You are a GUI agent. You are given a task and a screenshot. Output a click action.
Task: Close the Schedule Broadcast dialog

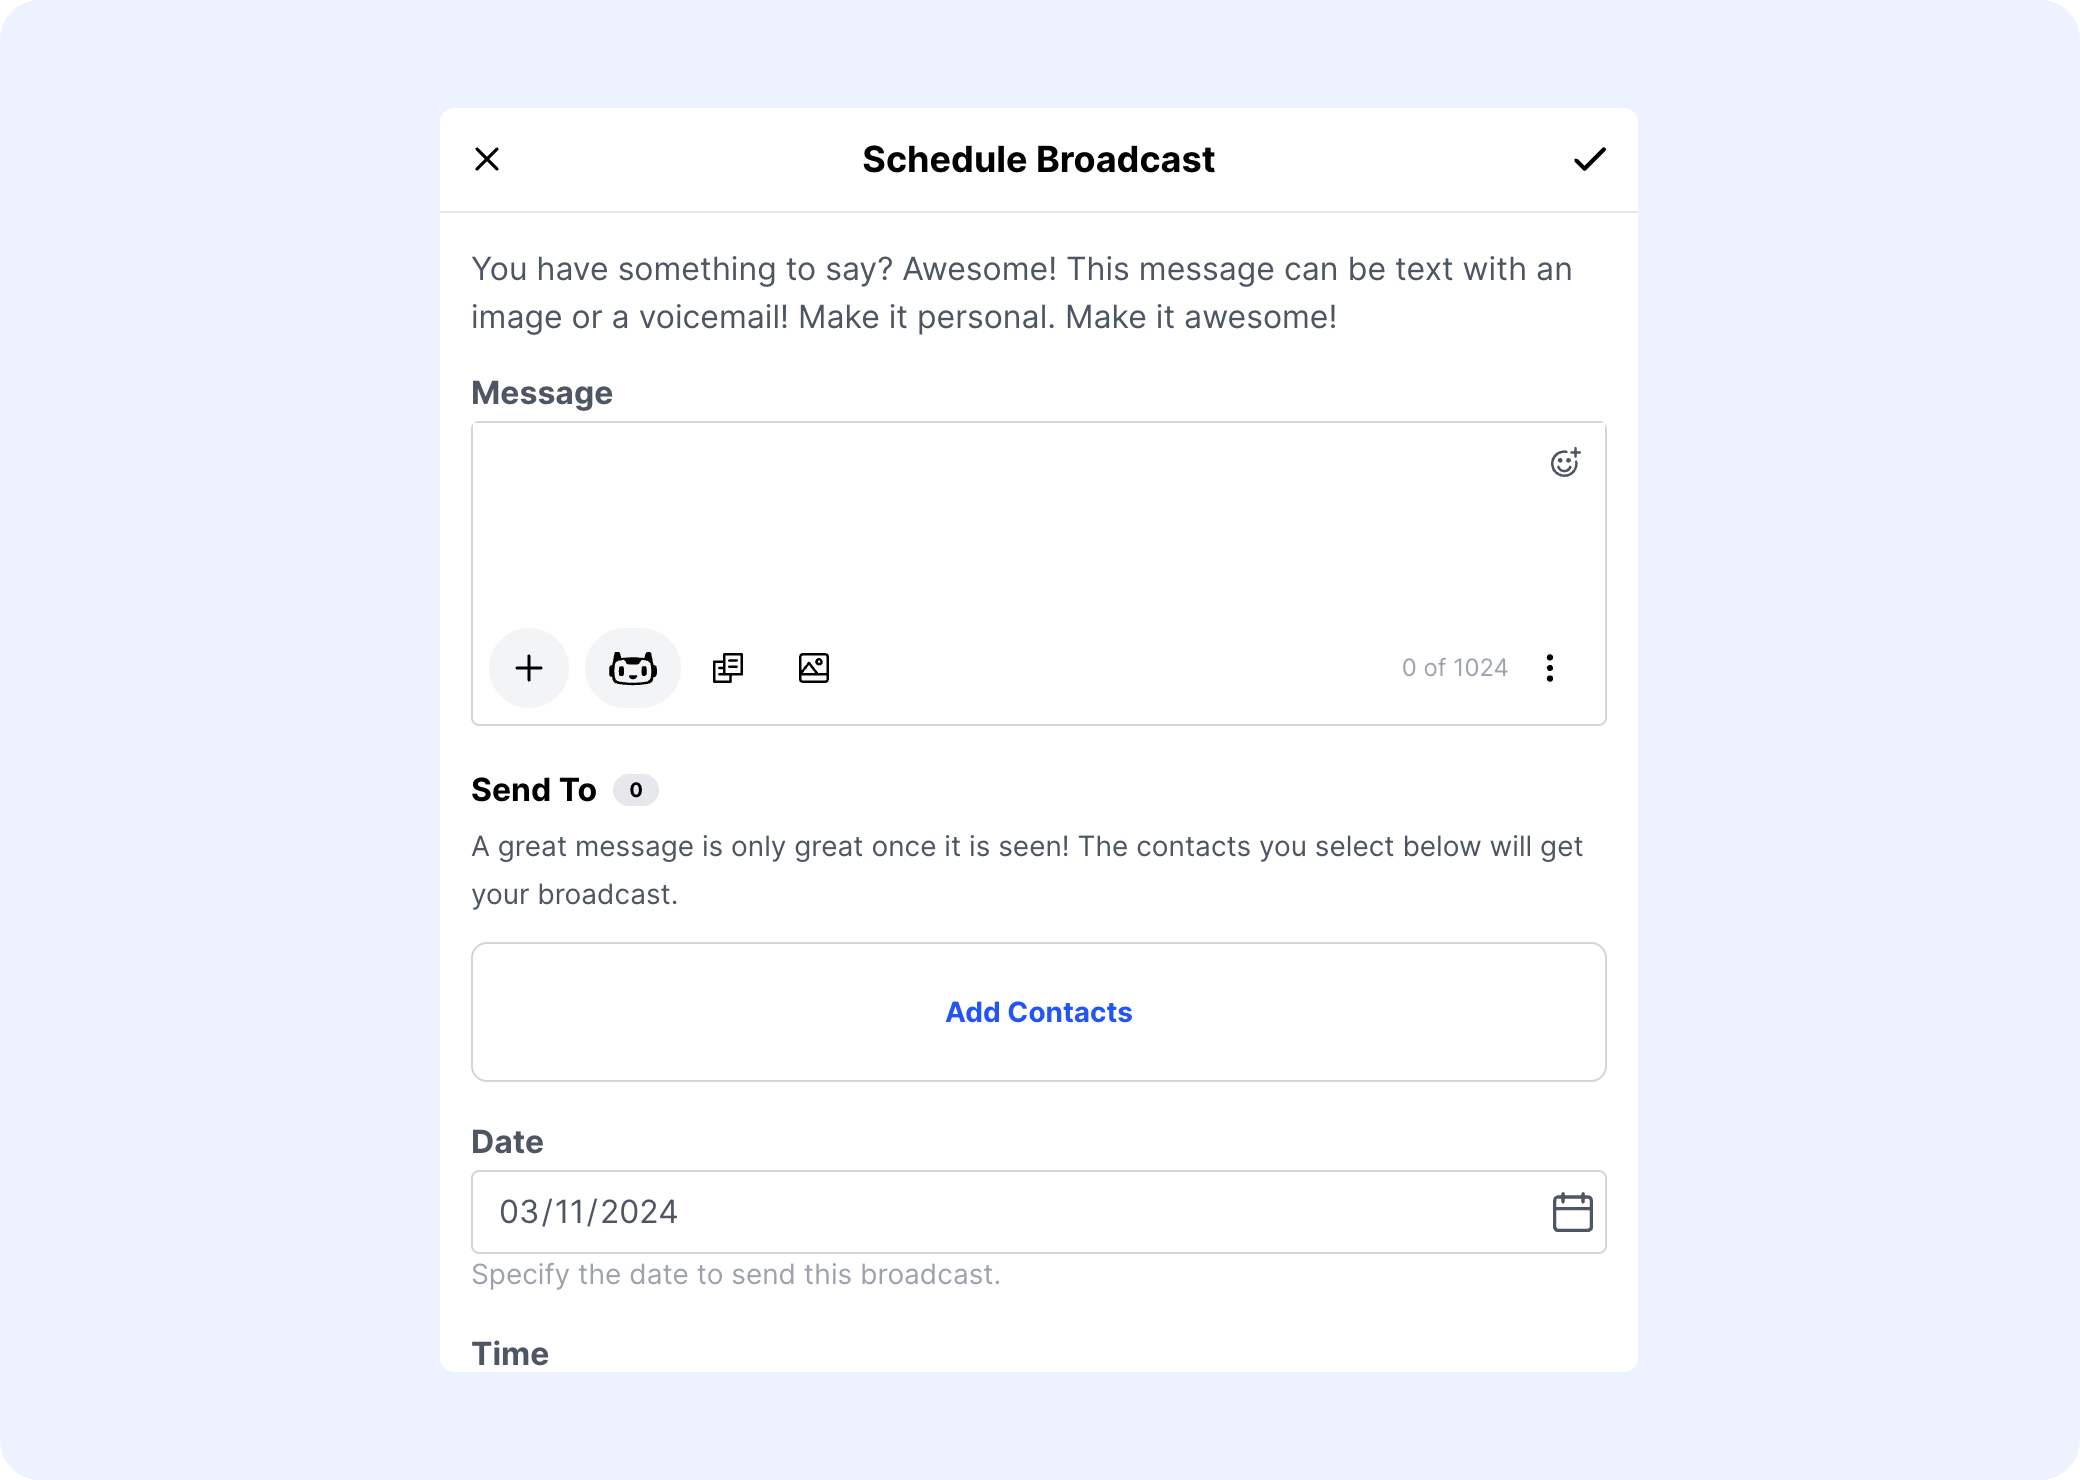488,158
